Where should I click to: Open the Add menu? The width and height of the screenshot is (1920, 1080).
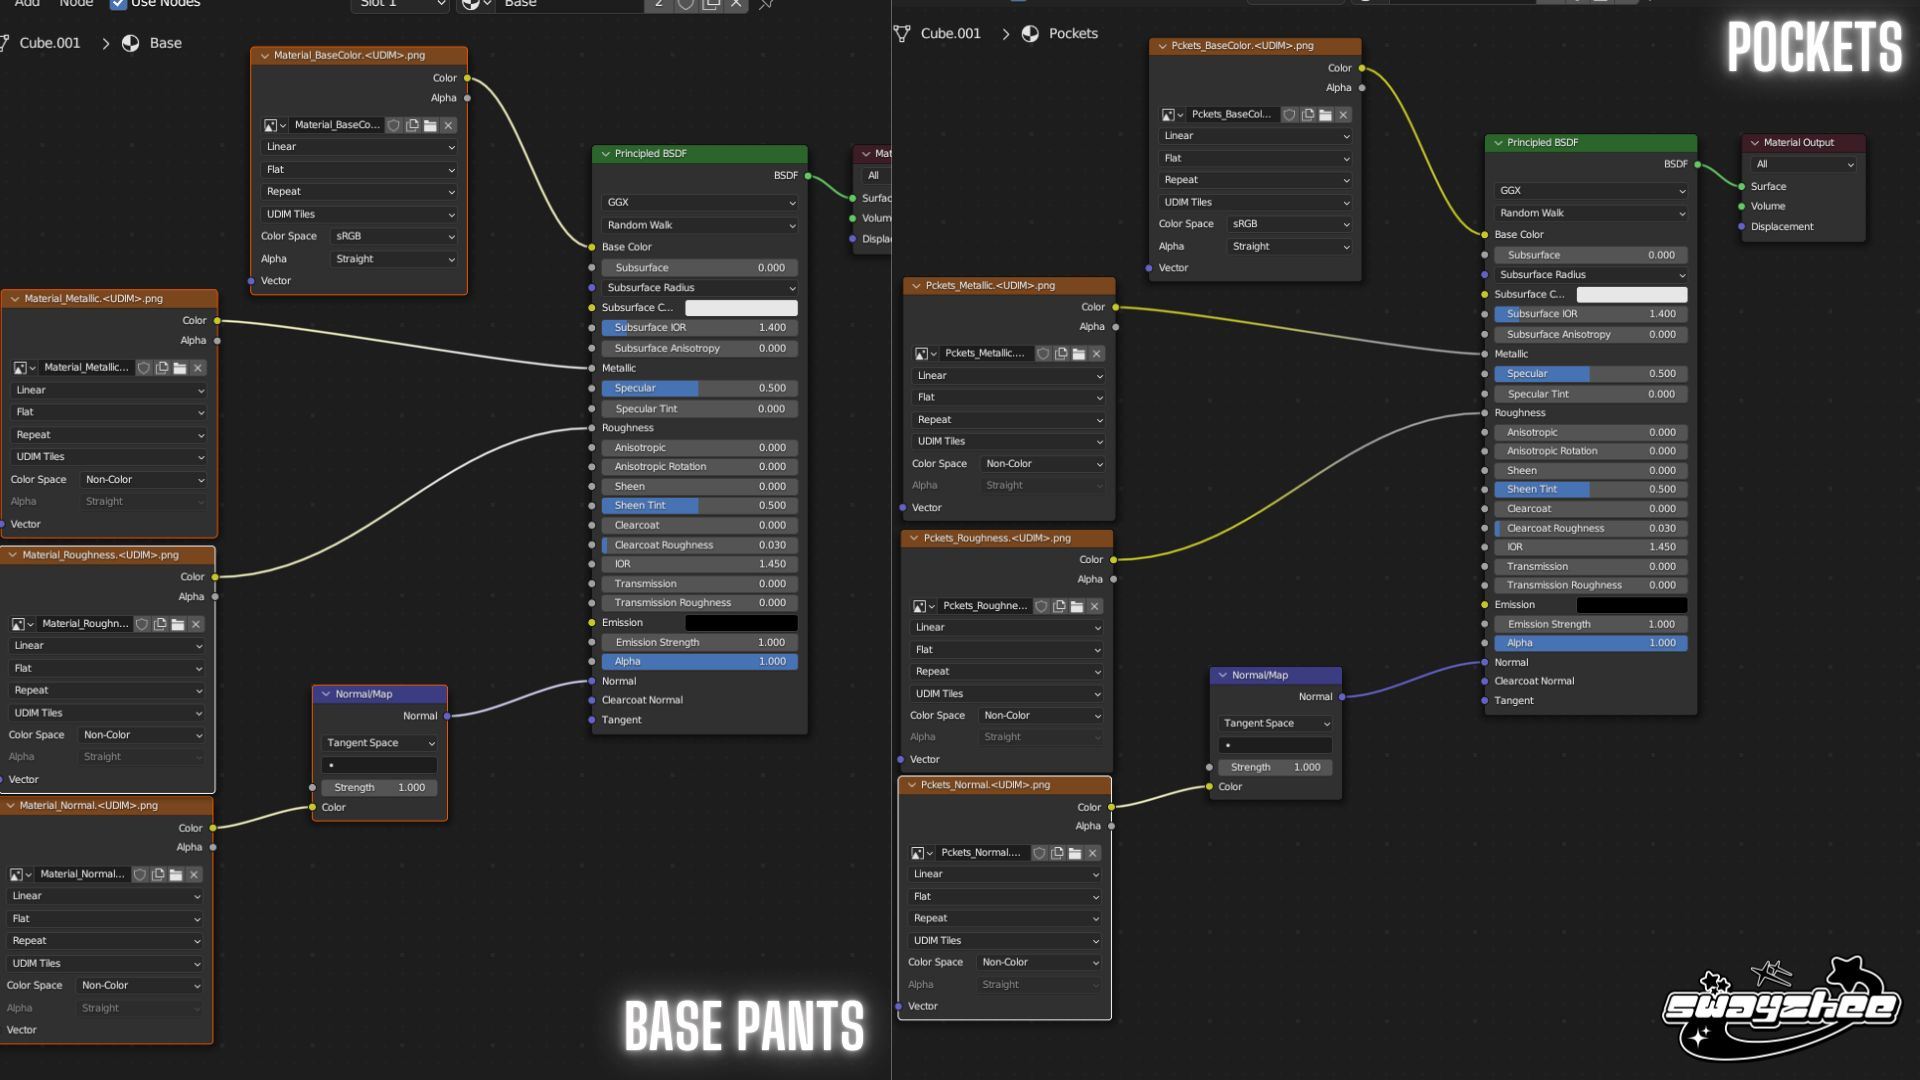click(x=27, y=4)
